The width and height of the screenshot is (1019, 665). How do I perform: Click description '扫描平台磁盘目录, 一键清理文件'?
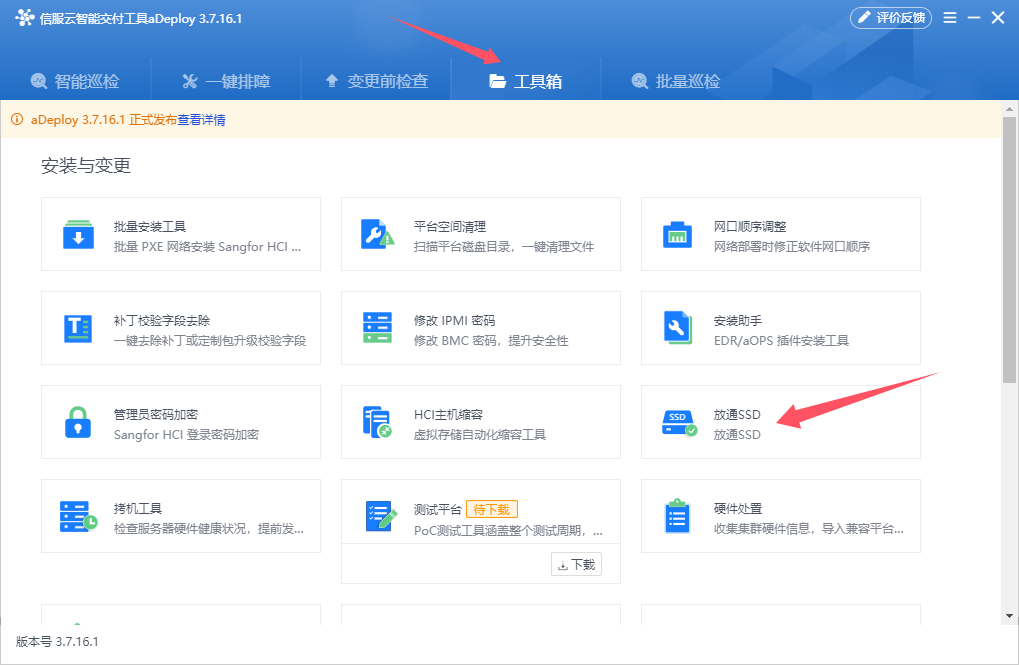[x=504, y=247]
